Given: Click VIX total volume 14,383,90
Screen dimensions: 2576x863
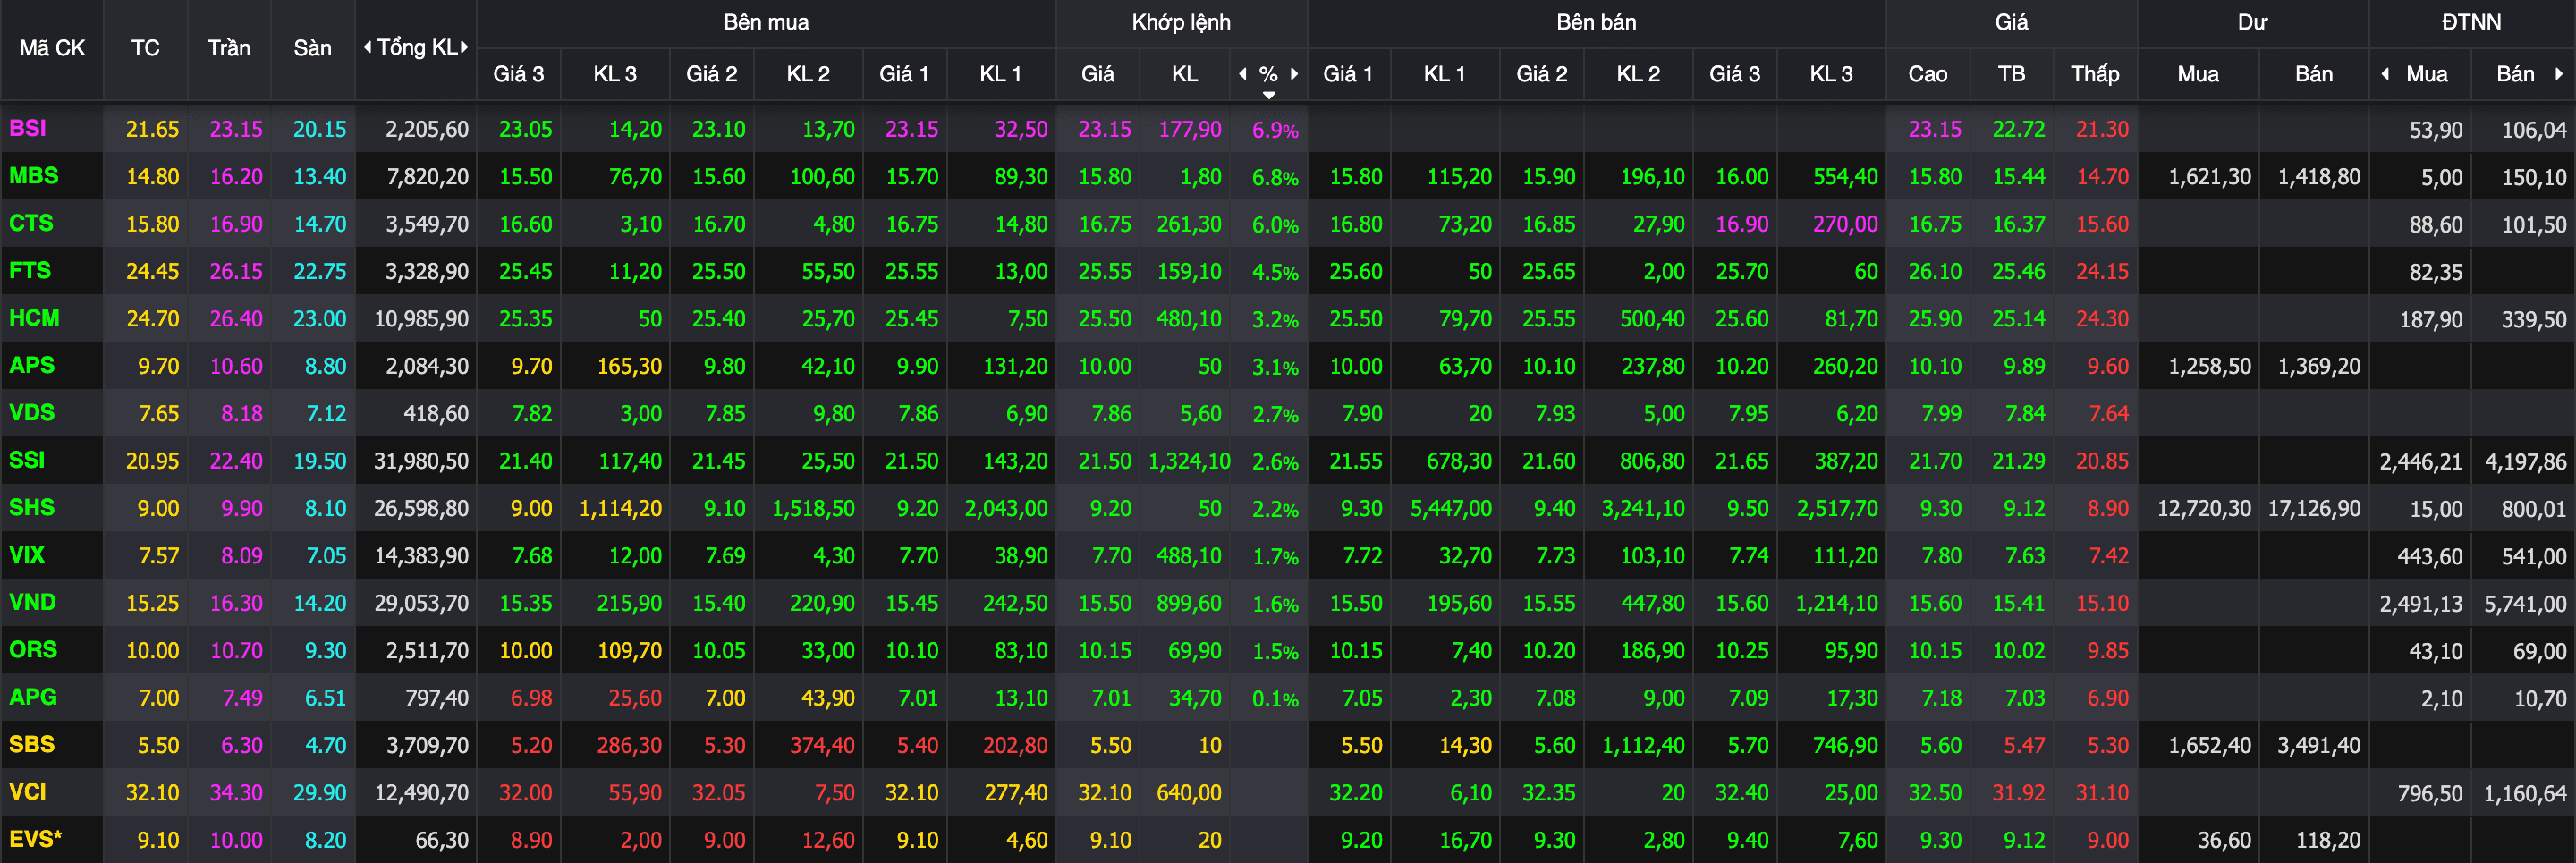Looking at the screenshot, I should point(421,556).
